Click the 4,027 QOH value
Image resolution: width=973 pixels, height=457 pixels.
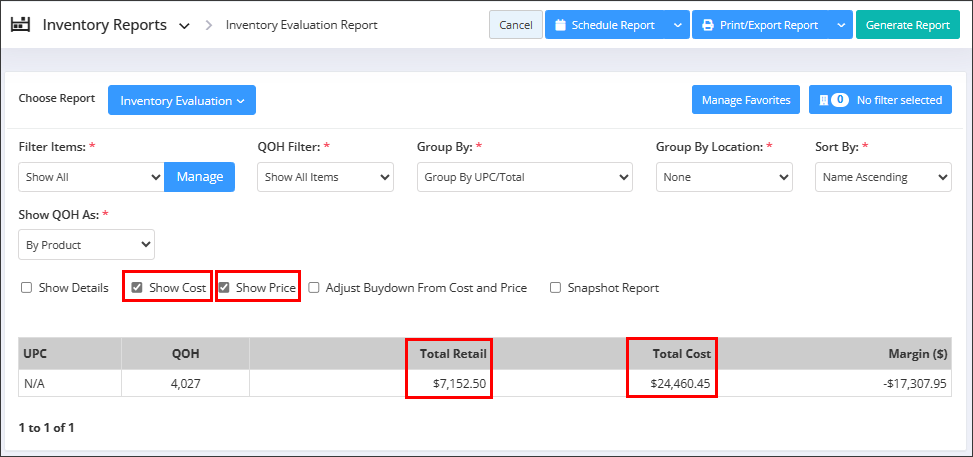[x=186, y=384]
